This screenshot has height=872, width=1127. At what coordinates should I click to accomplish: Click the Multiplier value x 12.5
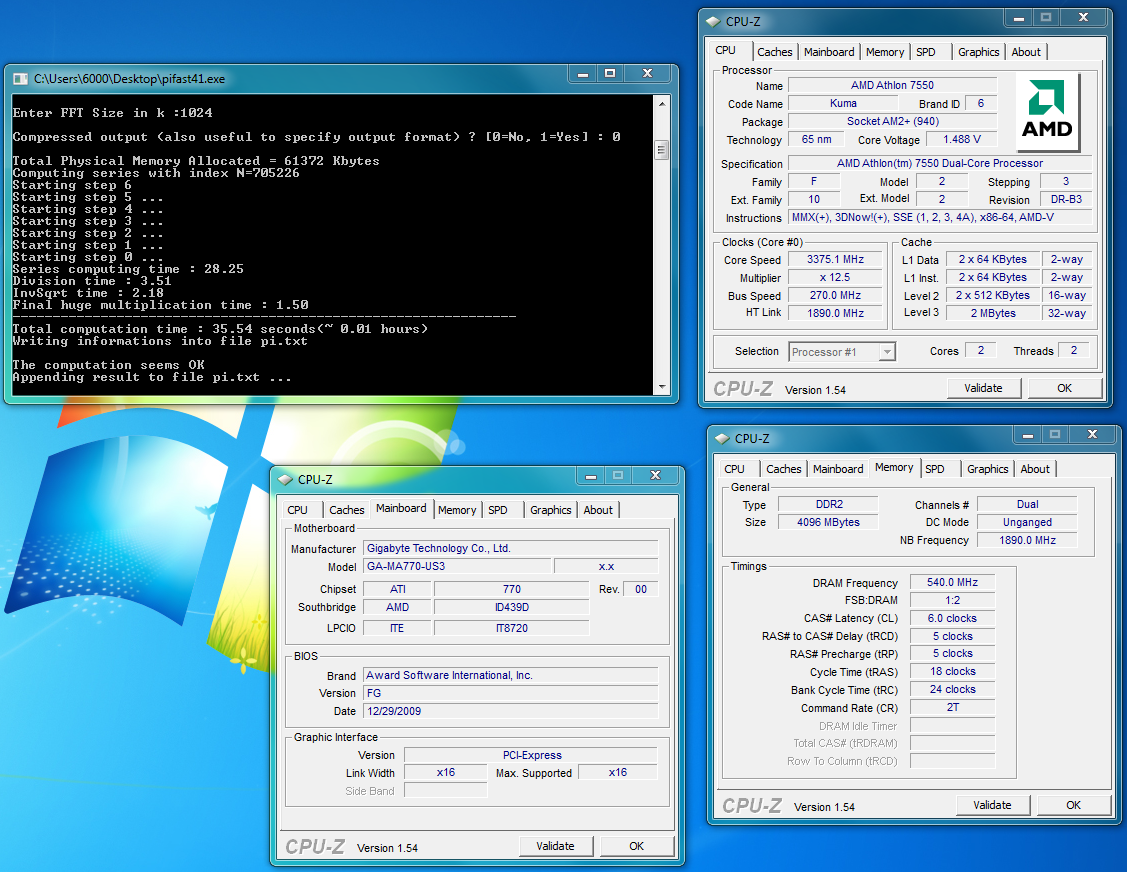tap(834, 277)
